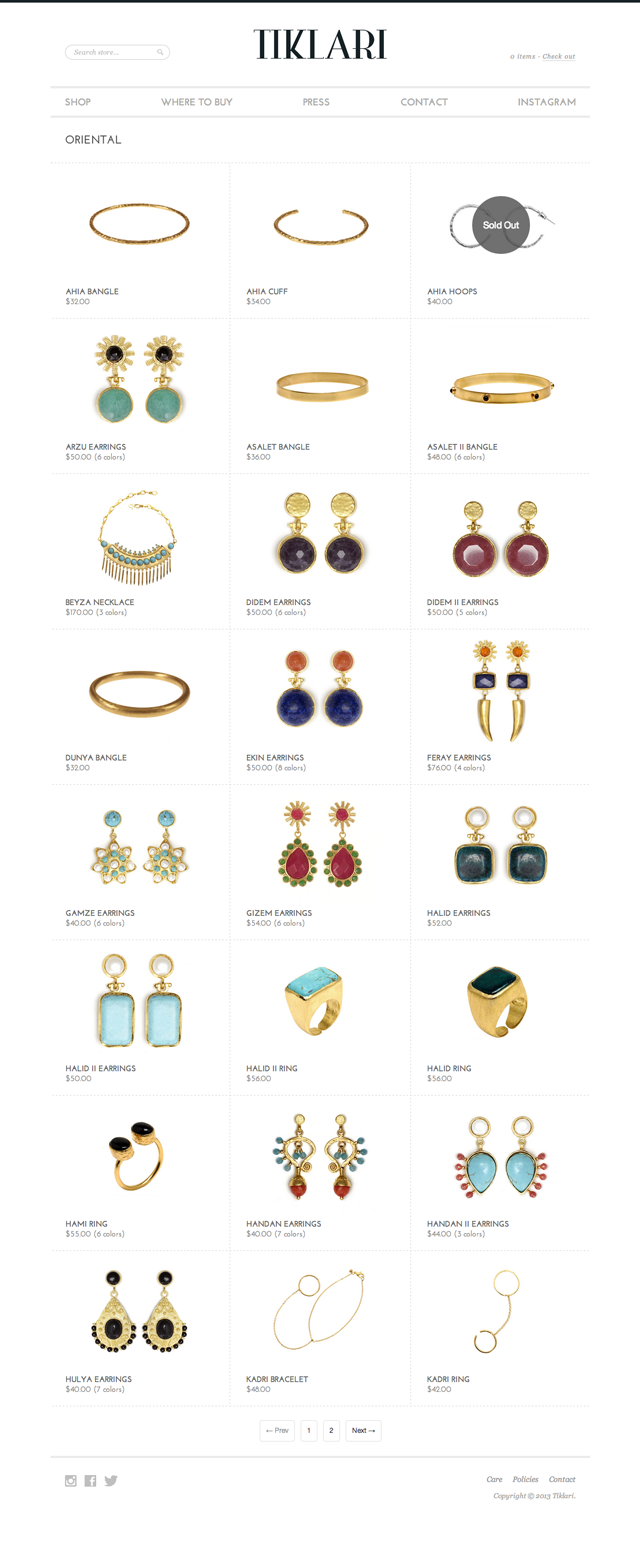Open the Care footer link
This screenshot has height=1547, width=640.
click(x=494, y=1479)
